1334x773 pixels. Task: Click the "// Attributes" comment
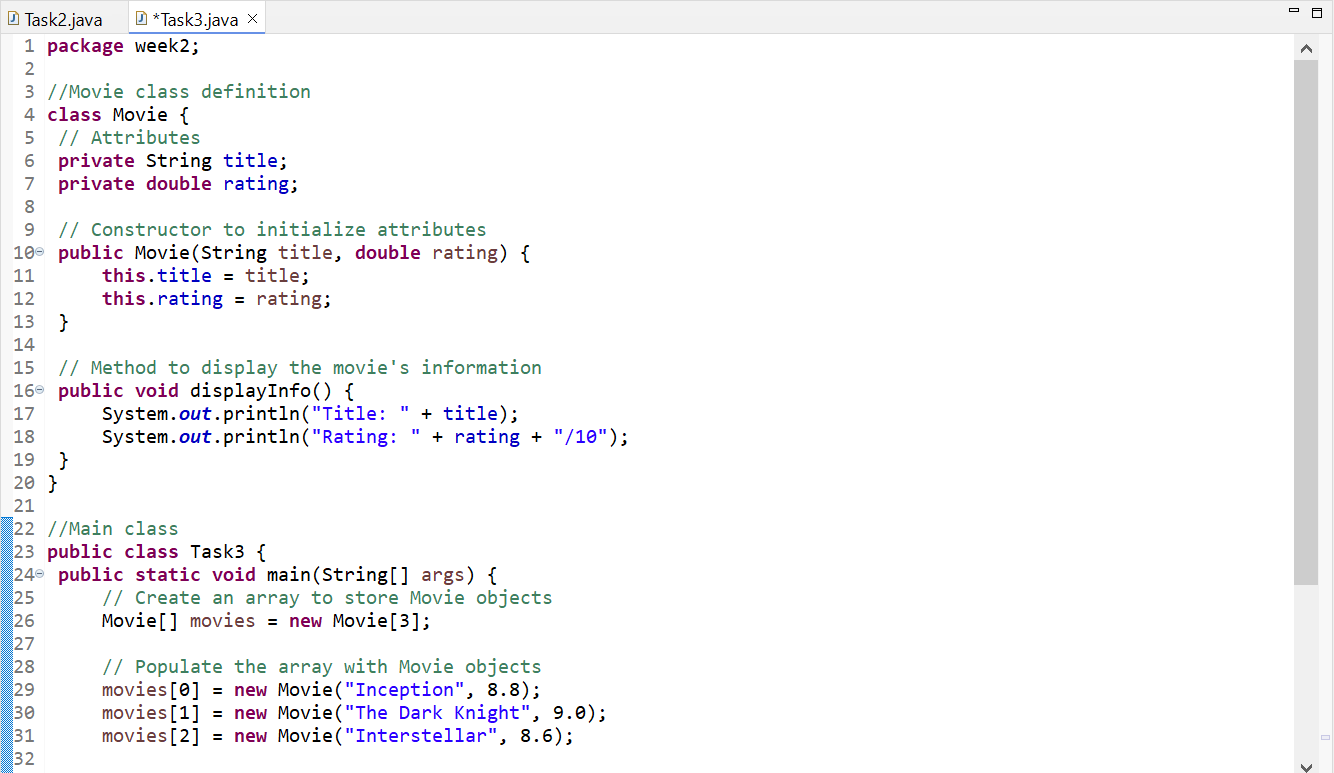coord(129,138)
